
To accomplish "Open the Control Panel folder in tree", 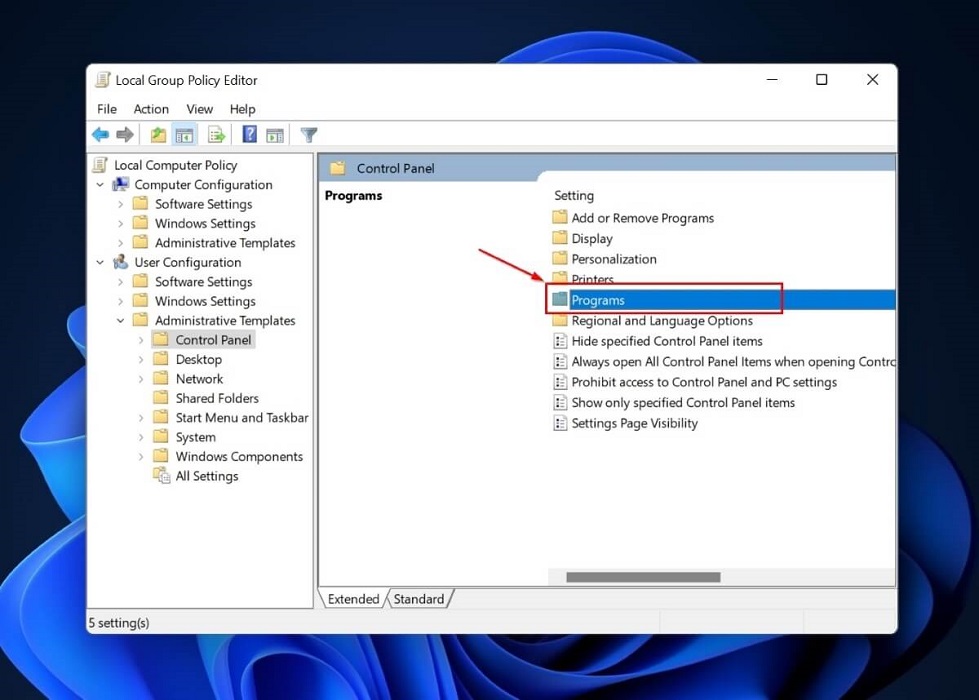I will (212, 339).
